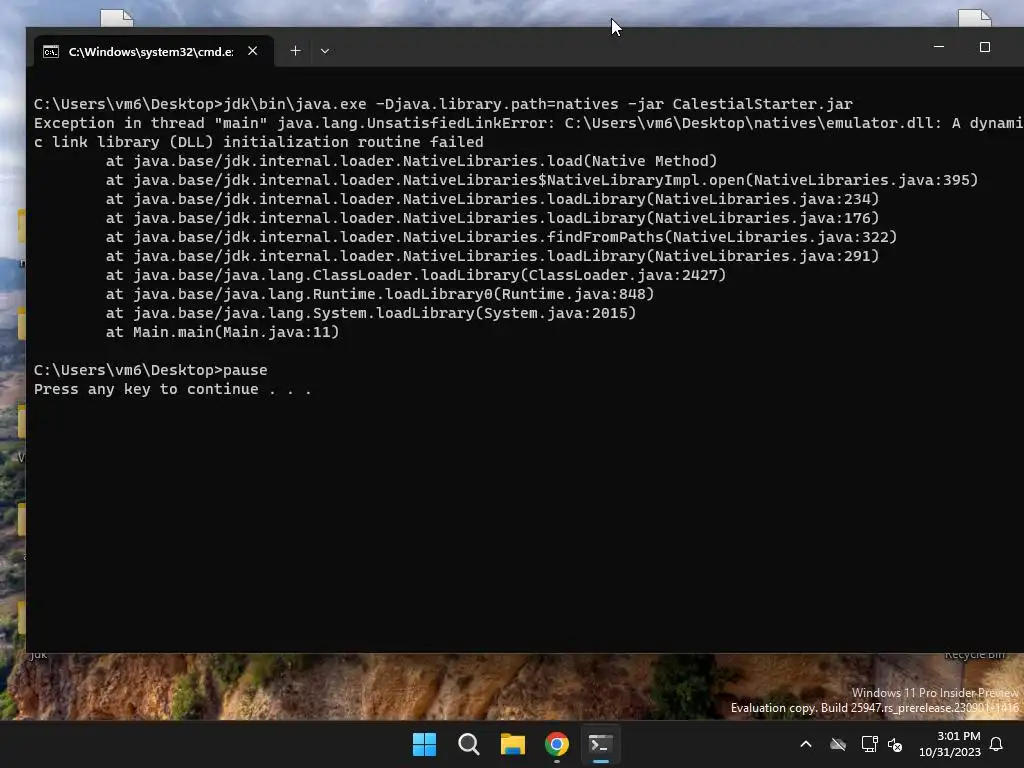The height and width of the screenshot is (768, 1024).
Task: Click the java.exe command line text
Action: [443, 104]
